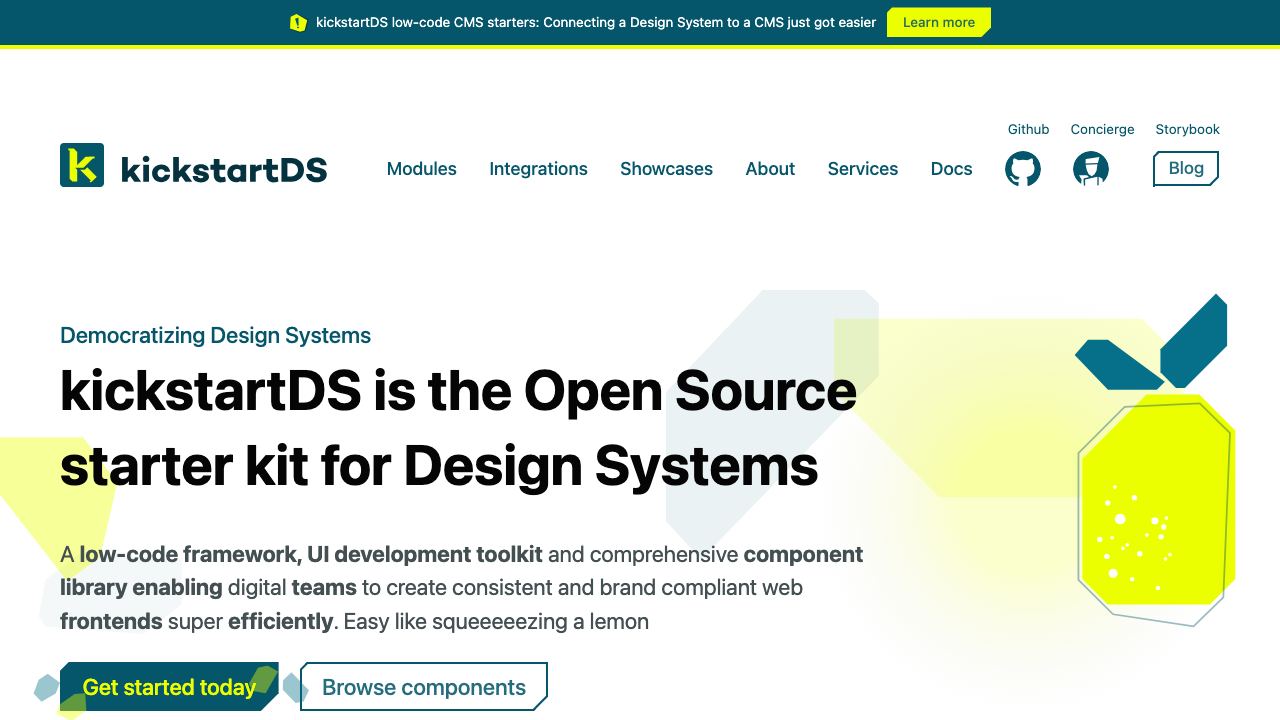Click the Democratizing Design Systems subtitle
The width and height of the screenshot is (1280, 720).
[x=215, y=335]
